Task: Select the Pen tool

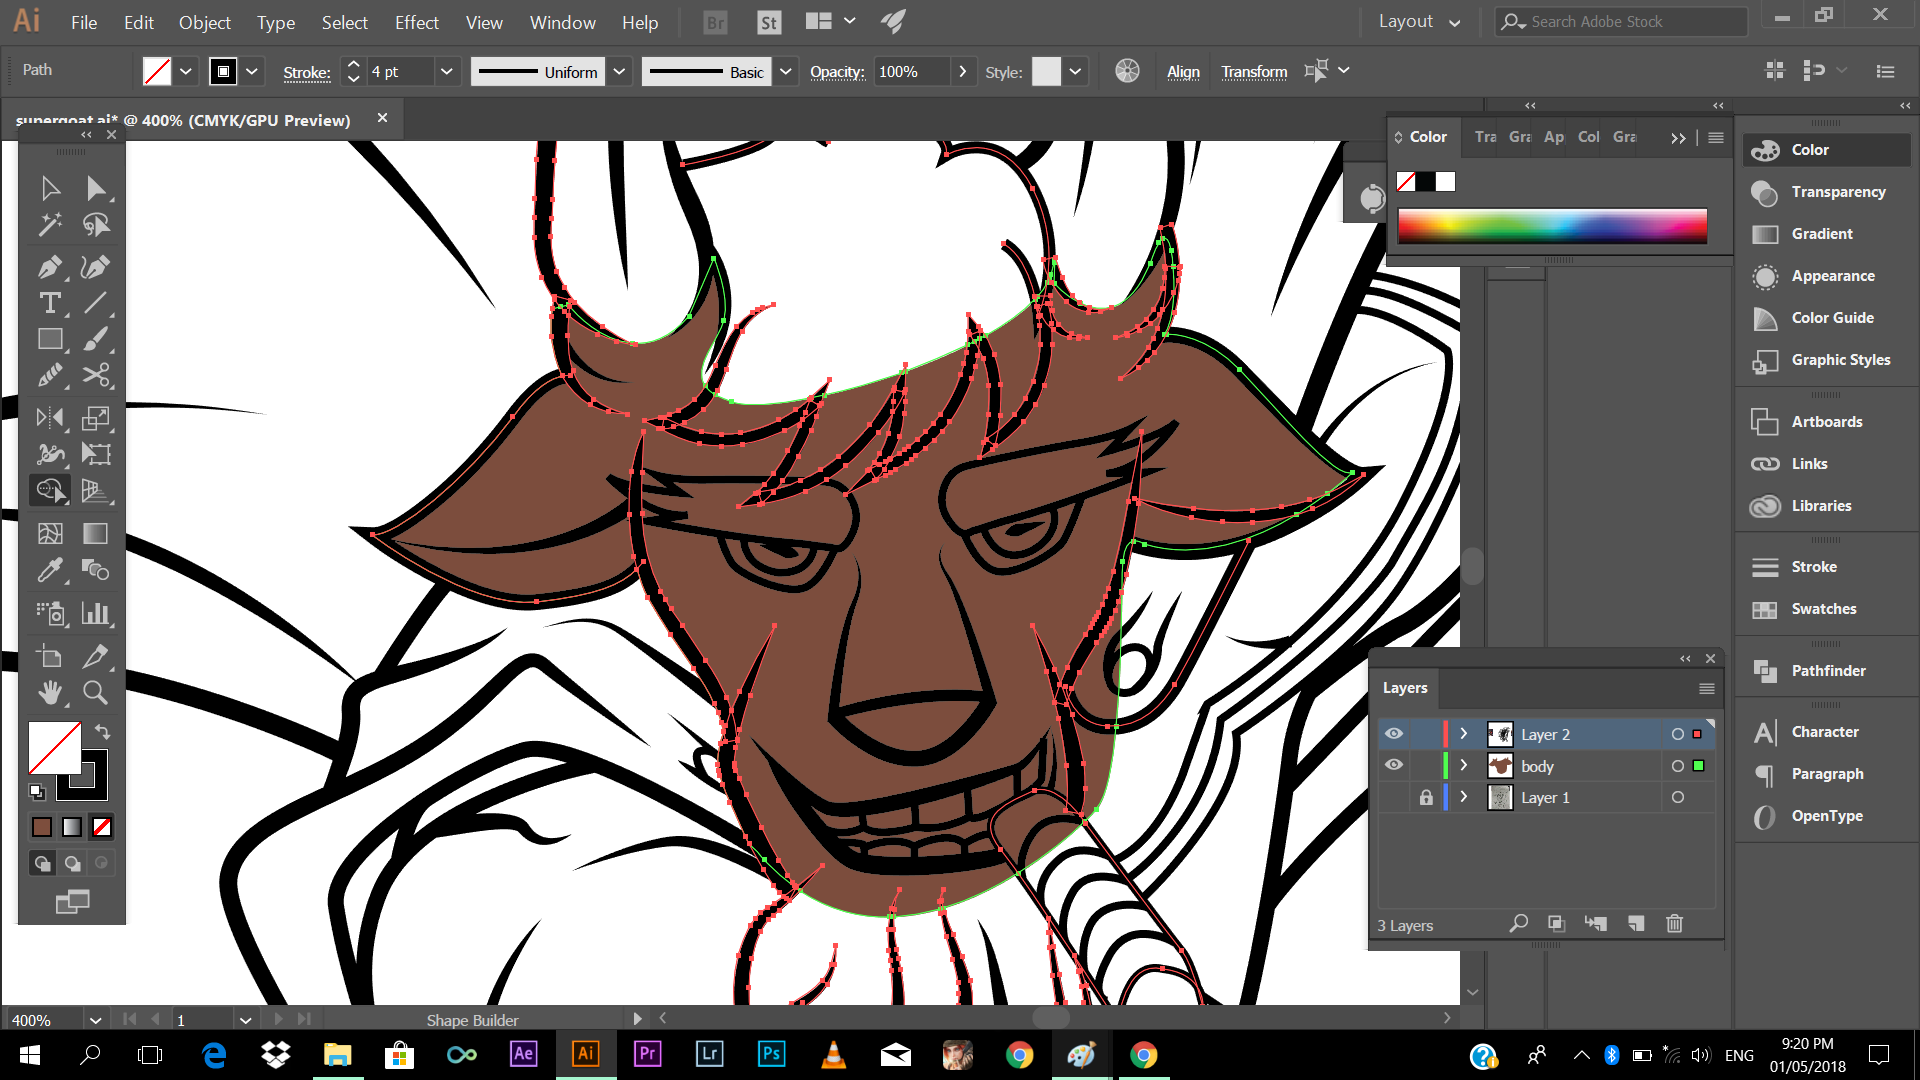Action: (49, 267)
